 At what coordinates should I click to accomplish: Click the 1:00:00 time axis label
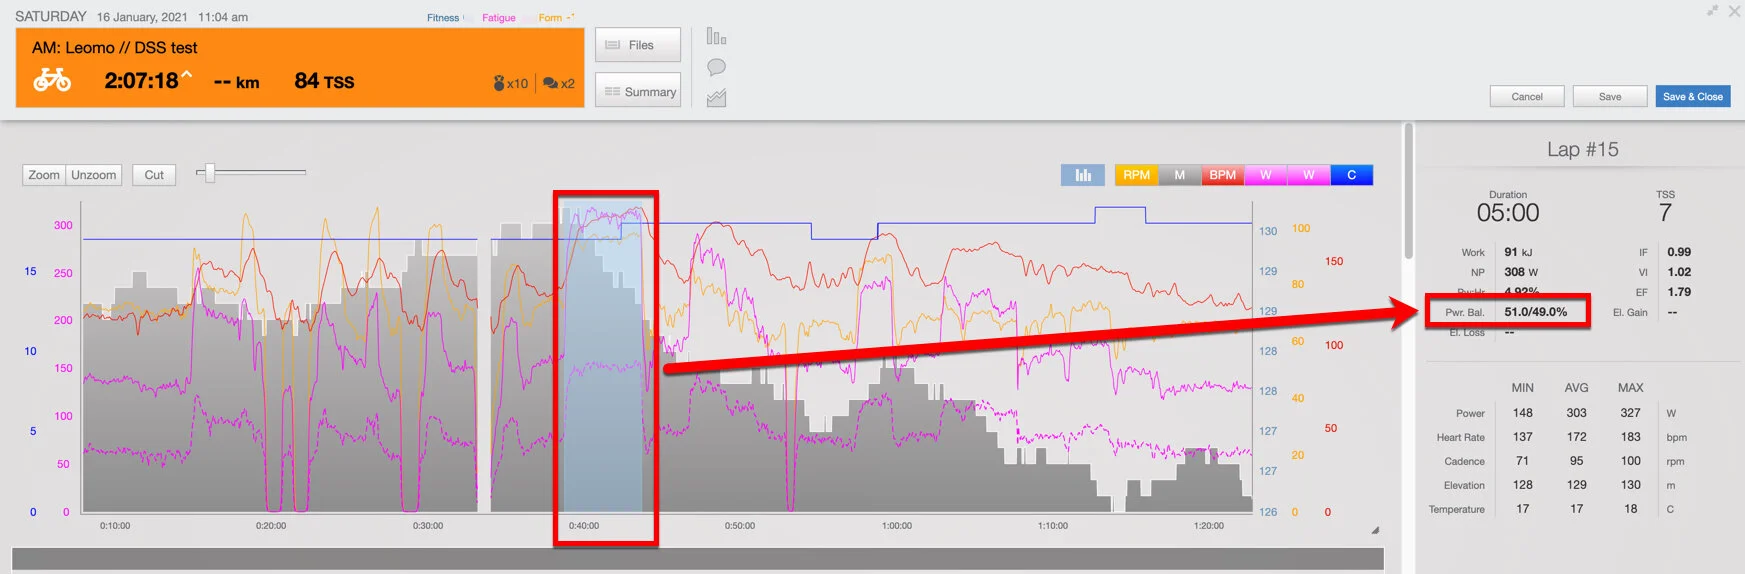[897, 526]
